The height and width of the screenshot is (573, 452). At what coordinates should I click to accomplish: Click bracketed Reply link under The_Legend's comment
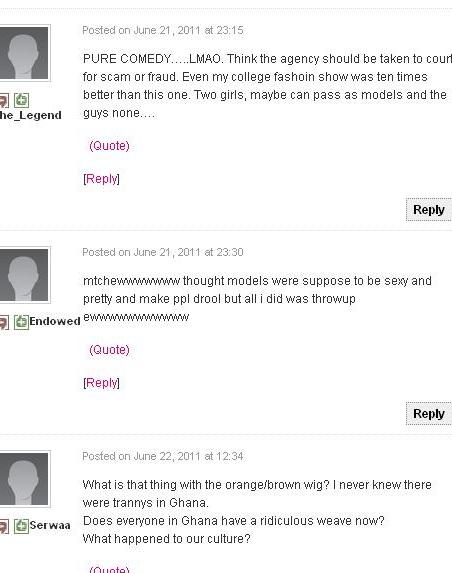[x=101, y=179]
